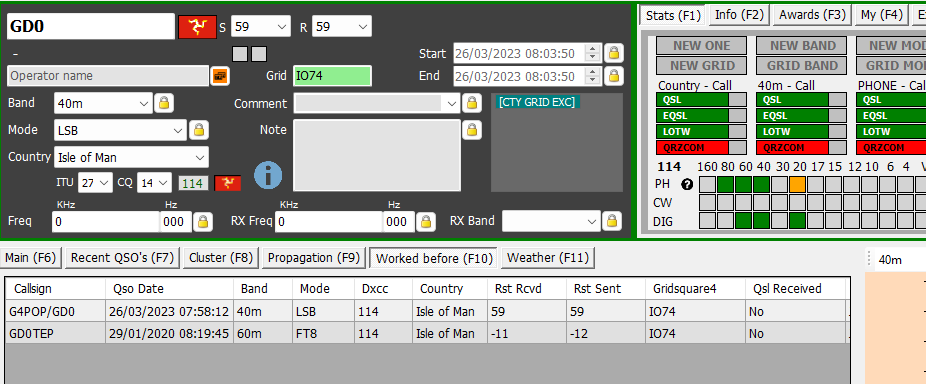This screenshot has width=926, height=384.
Task: Click the green DIG 60m band square
Action: (x=744, y=221)
